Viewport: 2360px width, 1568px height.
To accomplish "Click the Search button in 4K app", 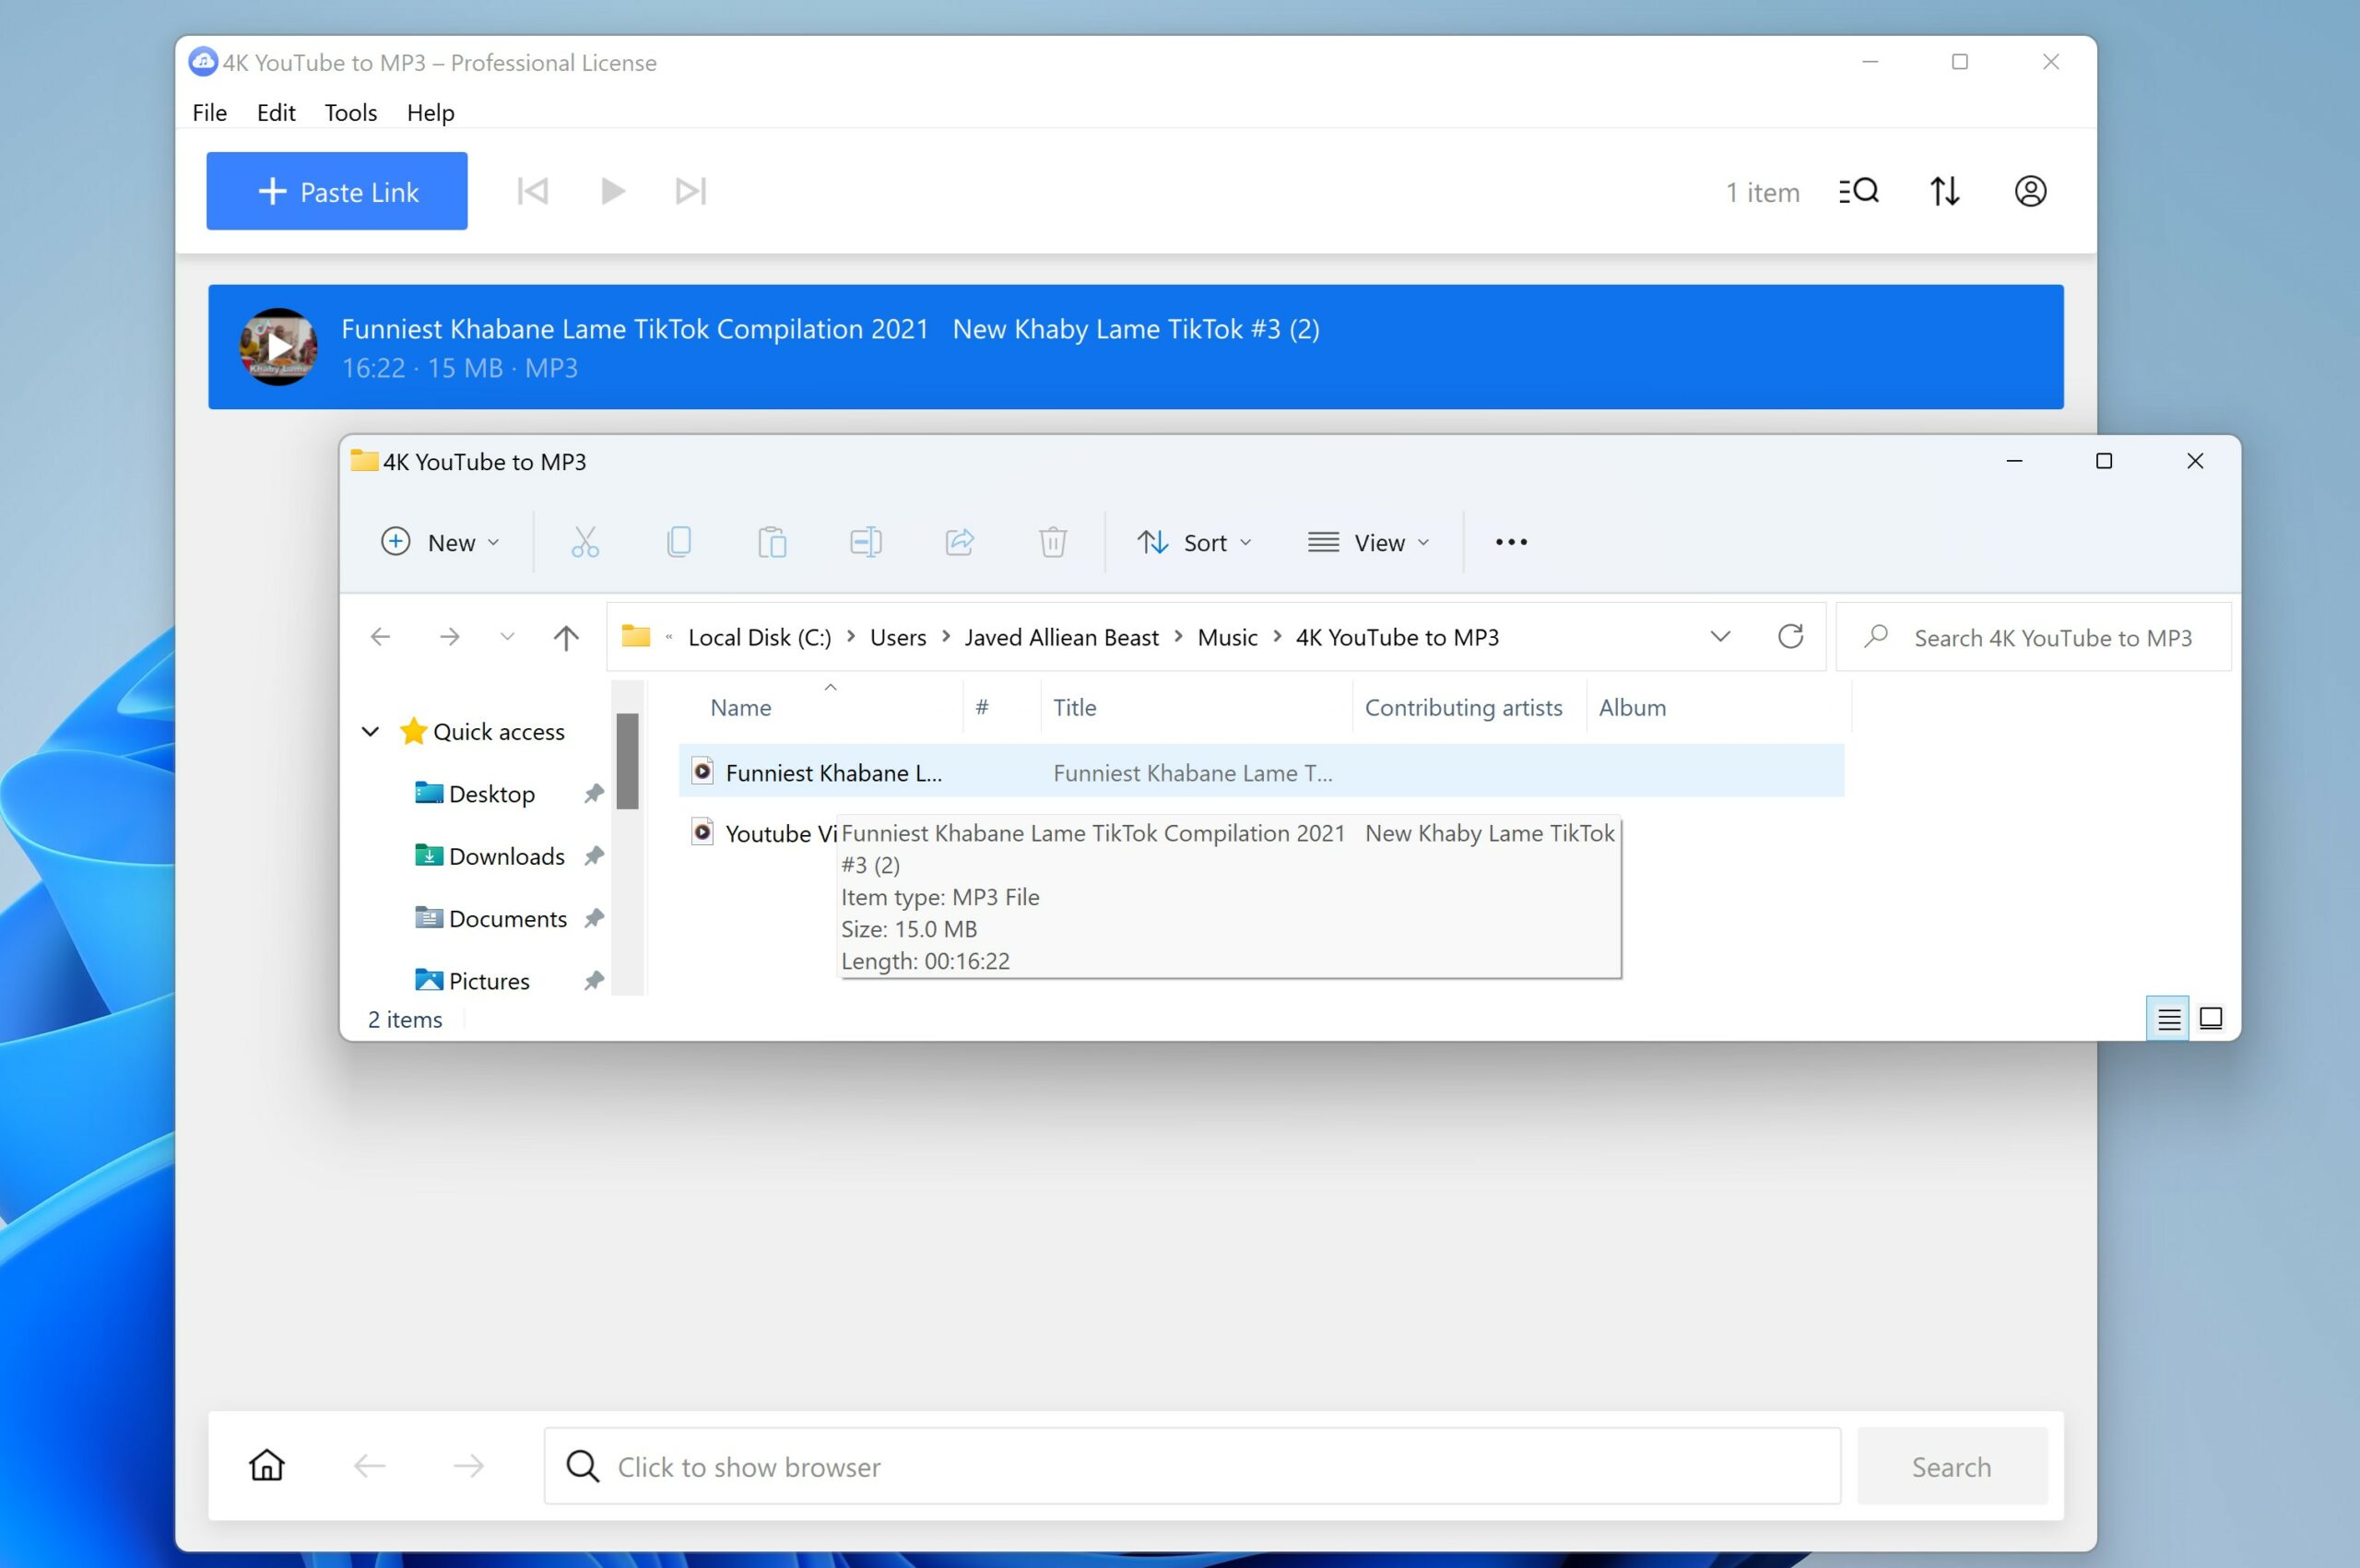I will pos(1952,1466).
